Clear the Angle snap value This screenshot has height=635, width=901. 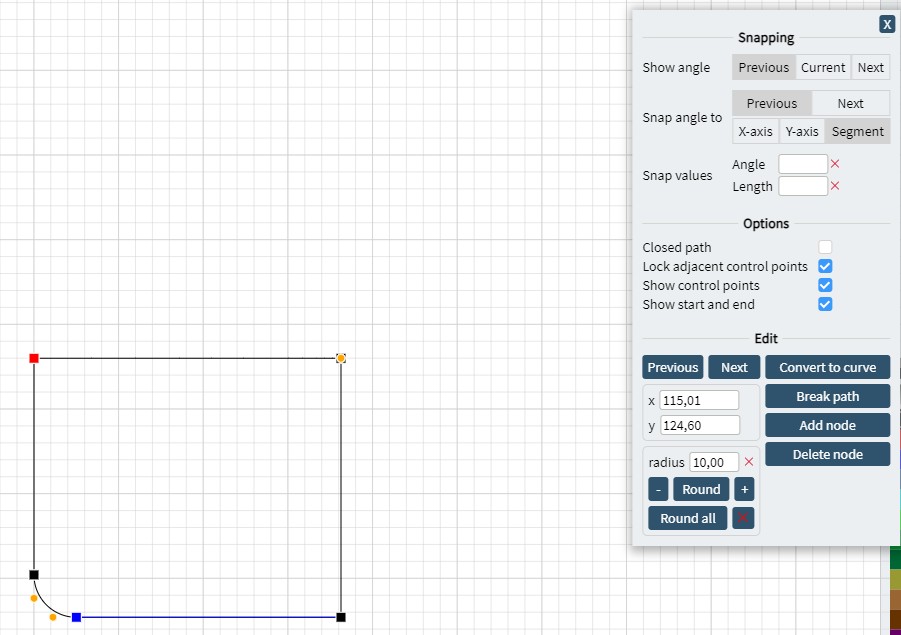(x=835, y=164)
